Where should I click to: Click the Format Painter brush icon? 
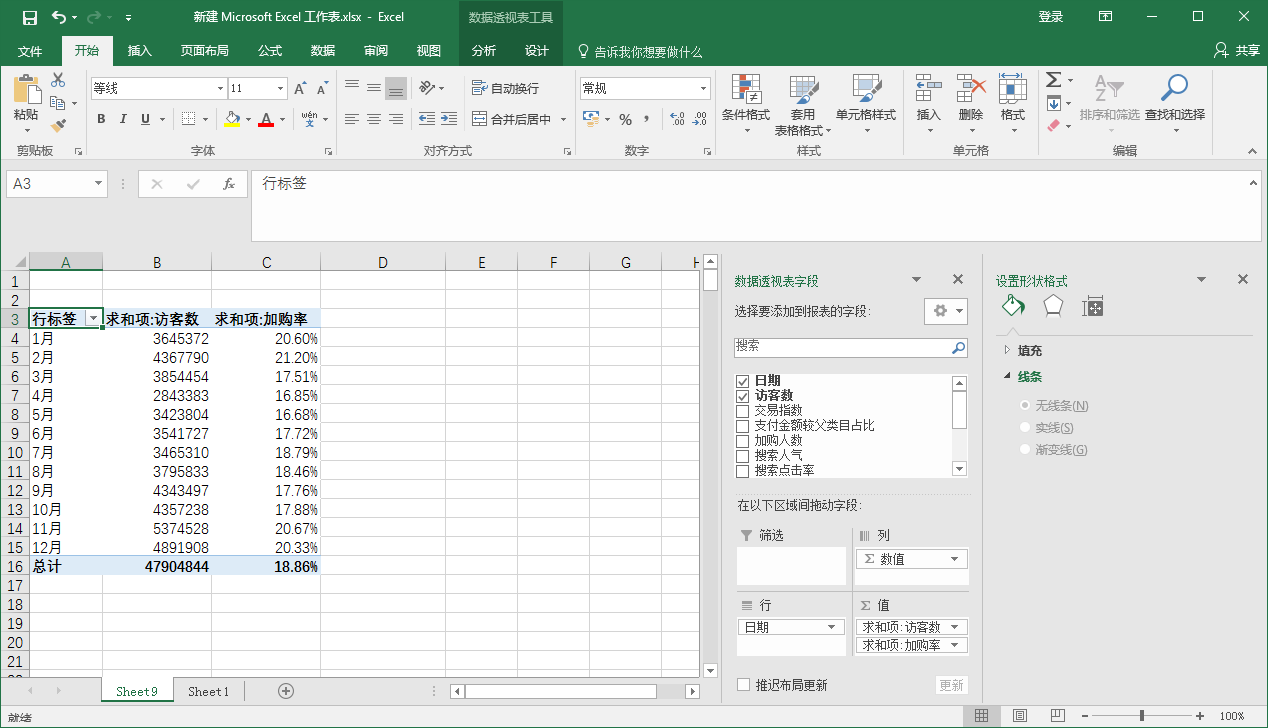pyautogui.click(x=58, y=125)
